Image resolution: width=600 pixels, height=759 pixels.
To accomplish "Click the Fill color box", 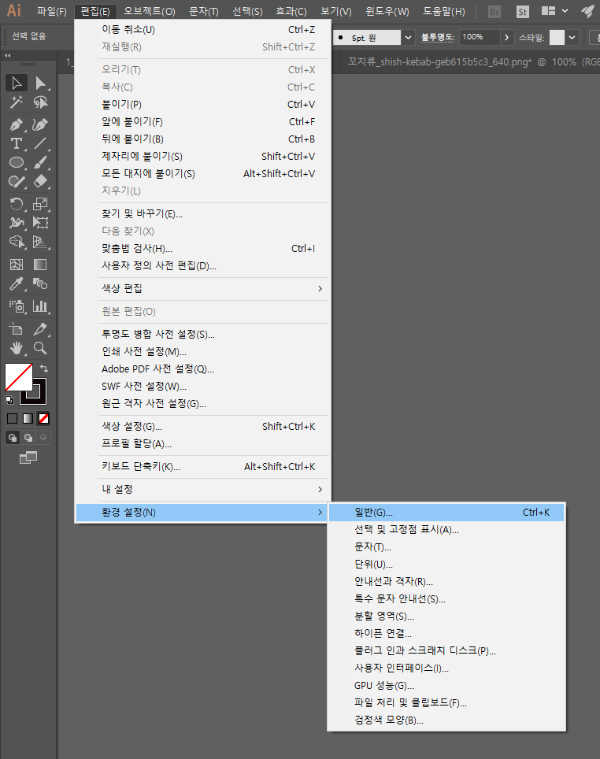I will pyautogui.click(x=19, y=377).
